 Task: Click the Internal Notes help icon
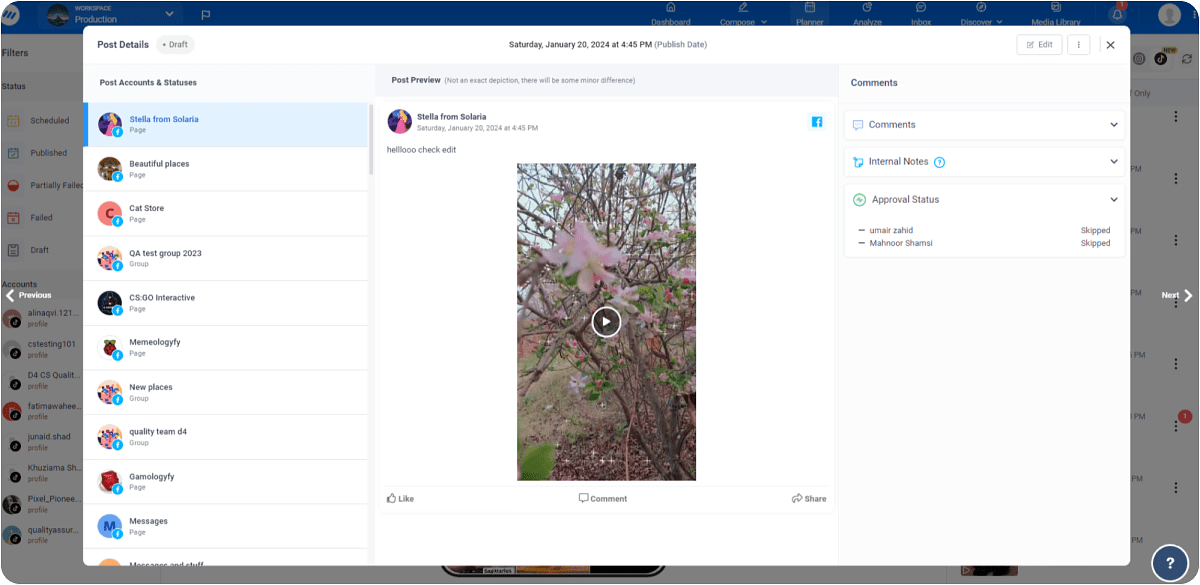[939, 162]
